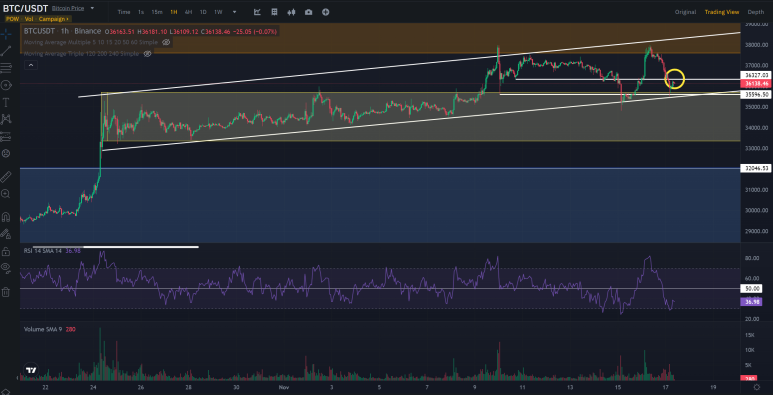
Task: Select the Text annotation tool
Action: pos(6,103)
